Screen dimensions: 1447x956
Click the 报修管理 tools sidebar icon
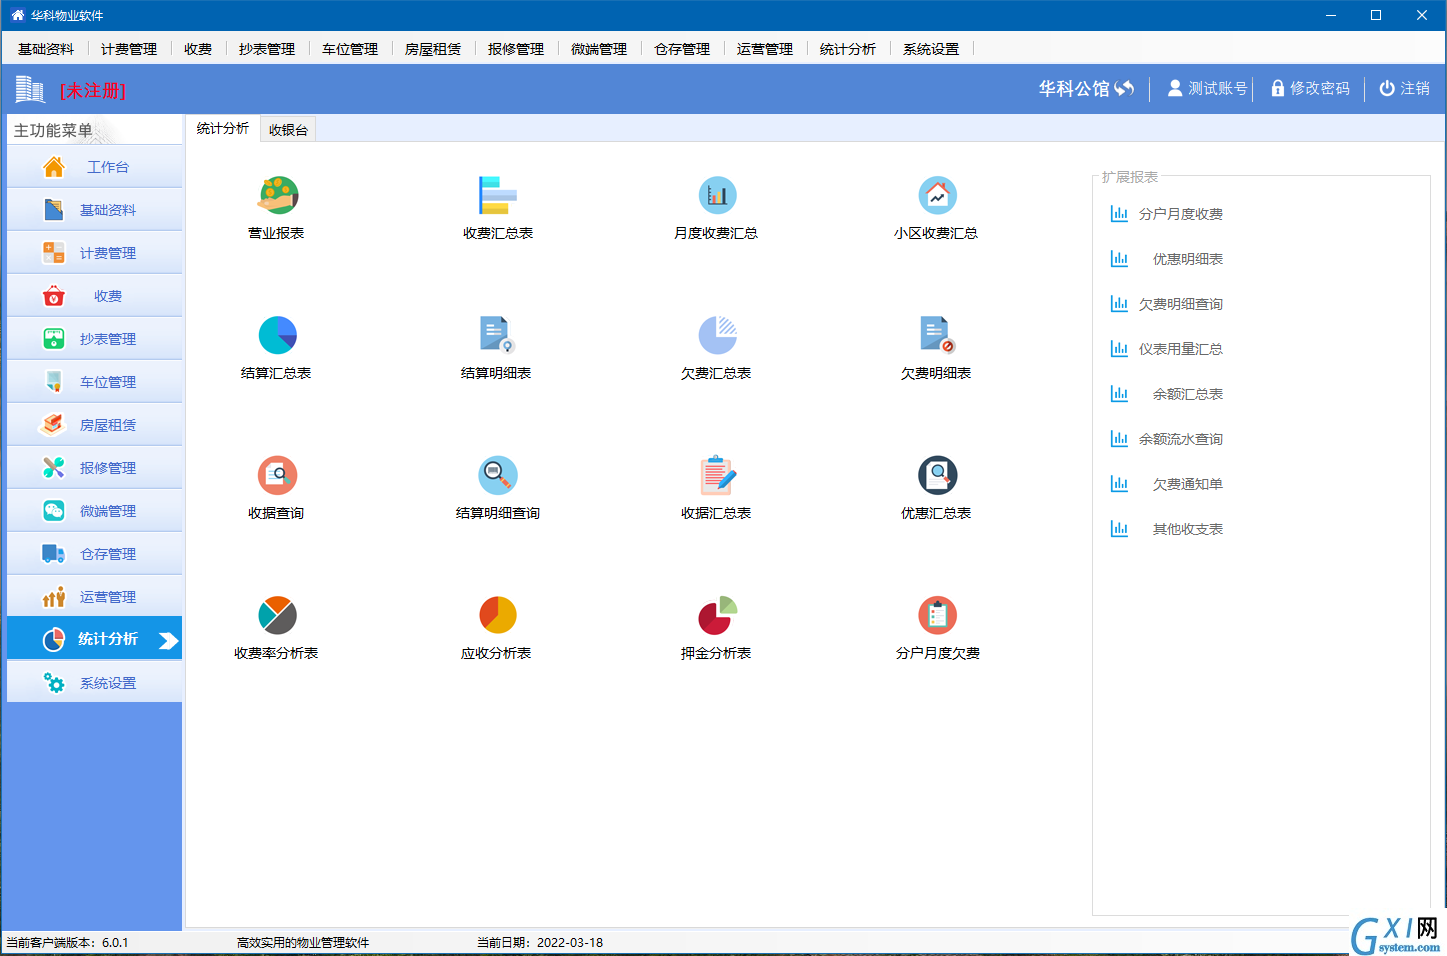coord(54,468)
